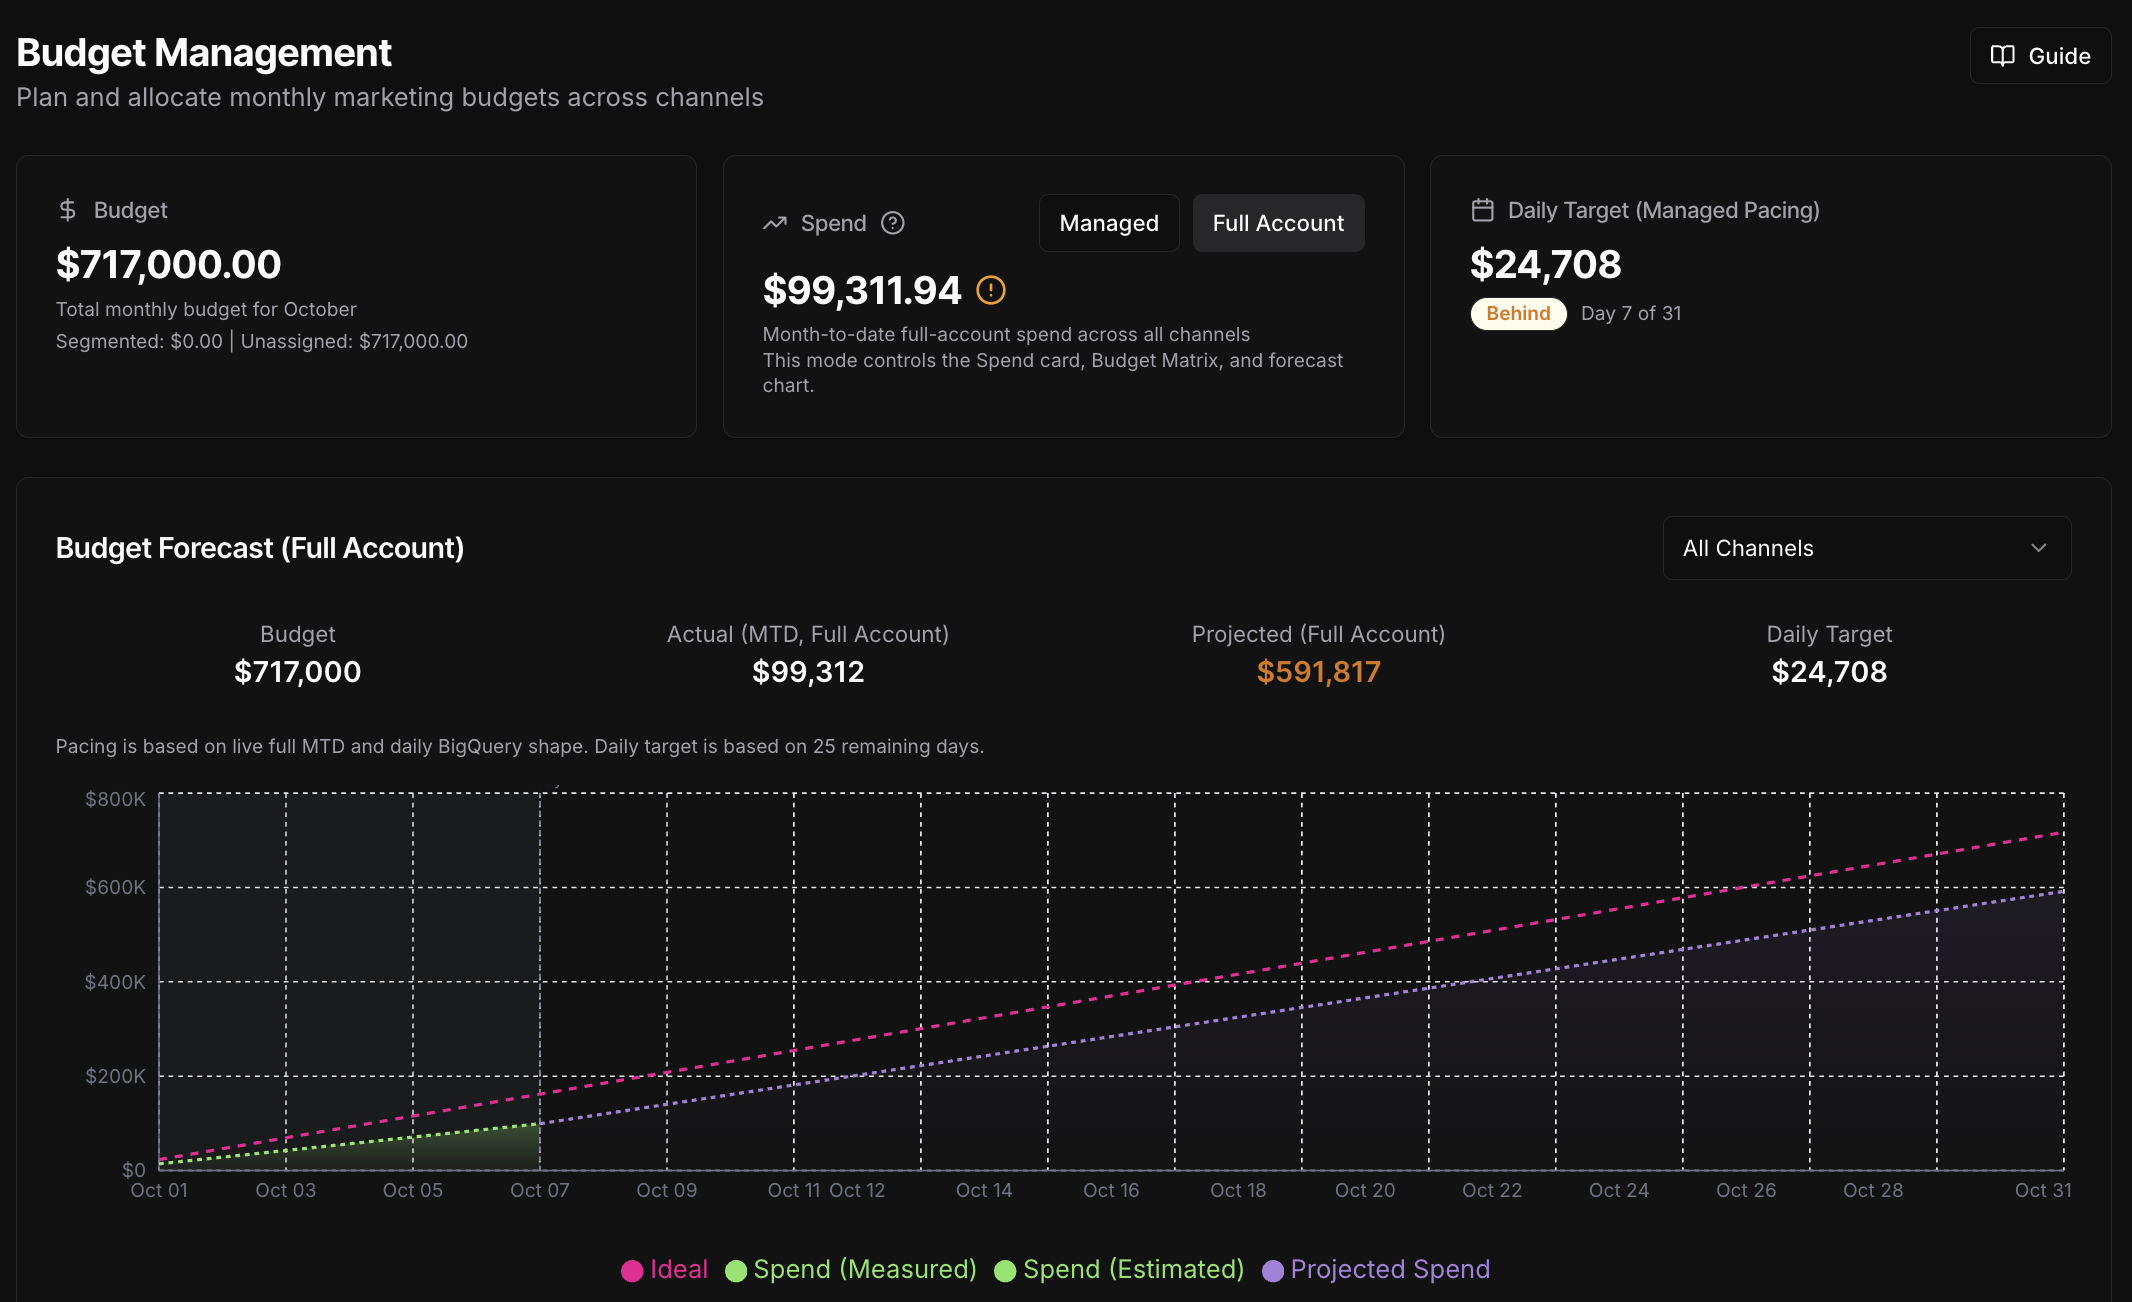Viewport: 2132px width, 1302px height.
Task: Click the Actual MTD value $99,312
Action: pos(808,672)
